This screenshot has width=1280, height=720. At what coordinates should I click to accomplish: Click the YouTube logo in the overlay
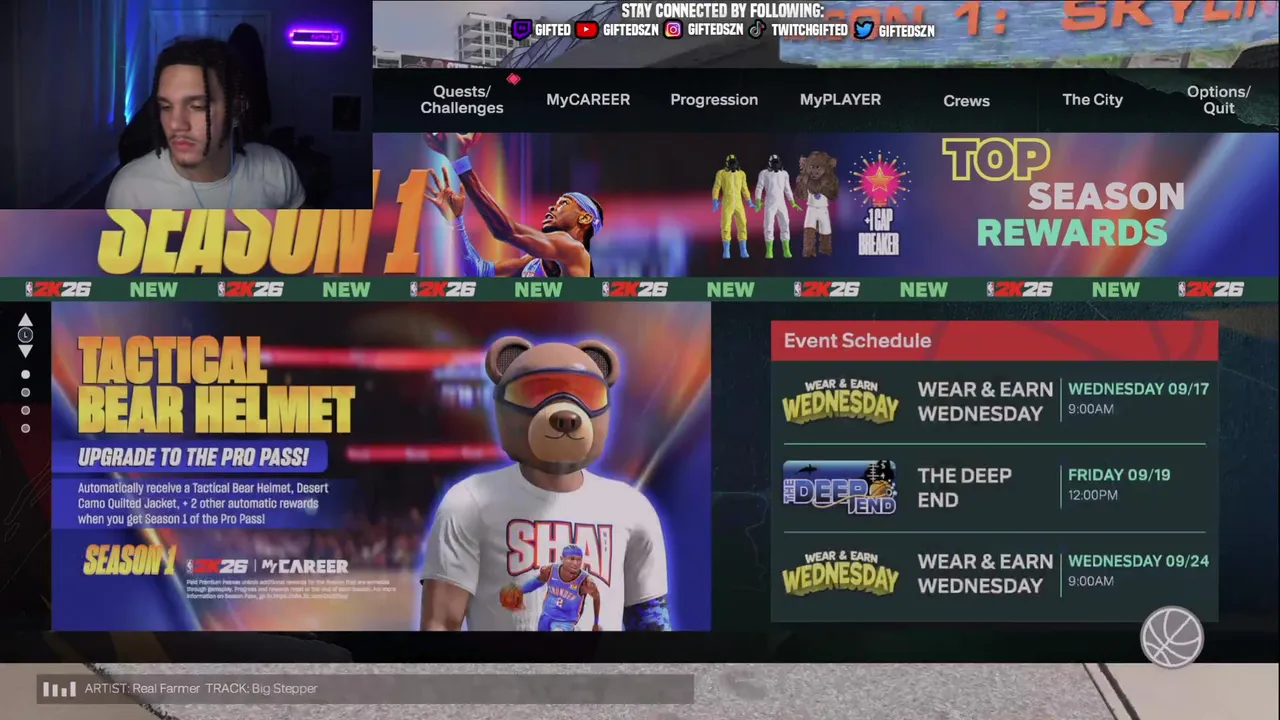click(586, 30)
